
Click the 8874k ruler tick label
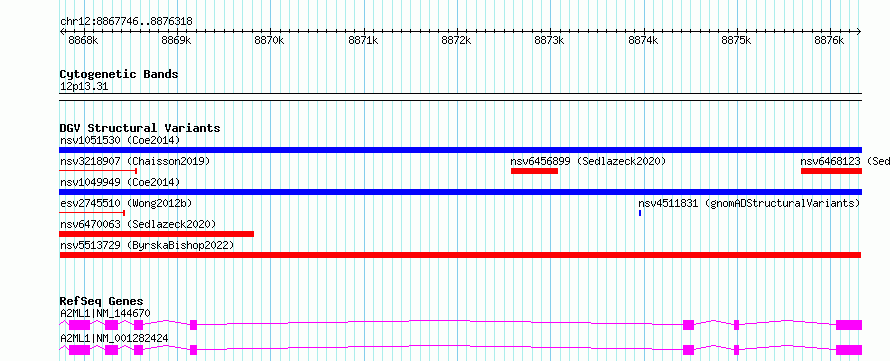pyautogui.click(x=643, y=41)
